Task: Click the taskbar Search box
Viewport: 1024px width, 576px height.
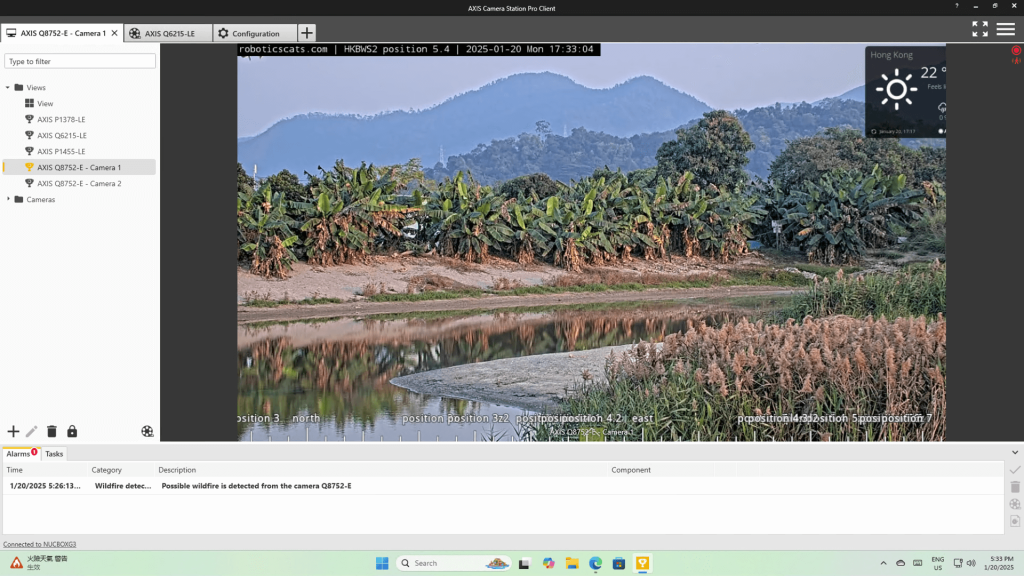Action: pyautogui.click(x=454, y=563)
